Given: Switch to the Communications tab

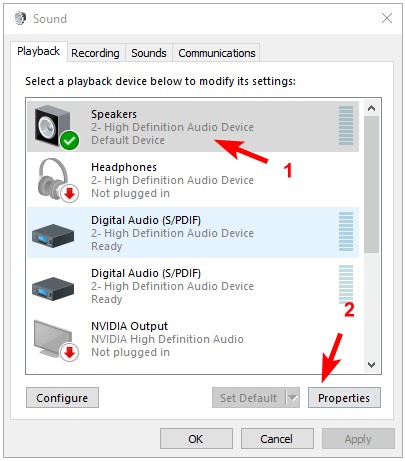Looking at the screenshot, I should (x=217, y=53).
